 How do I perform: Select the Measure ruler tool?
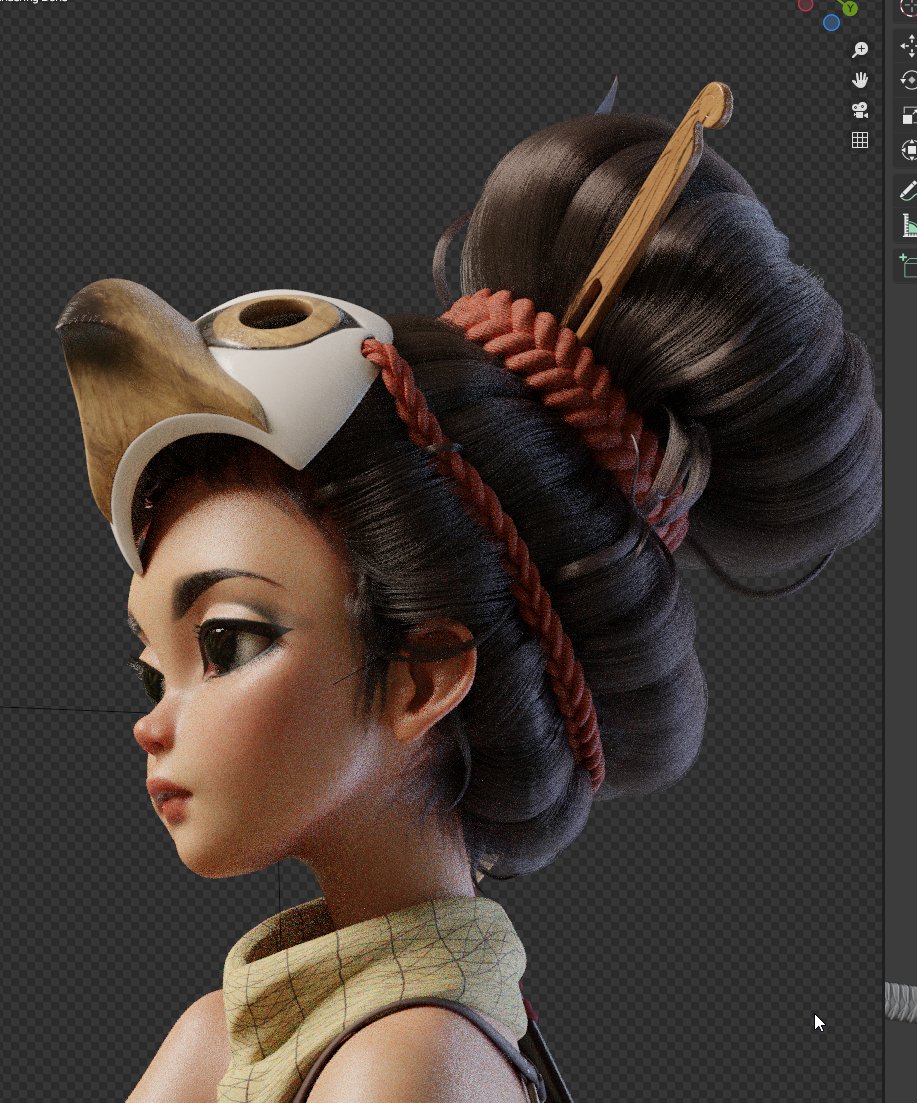(909, 225)
